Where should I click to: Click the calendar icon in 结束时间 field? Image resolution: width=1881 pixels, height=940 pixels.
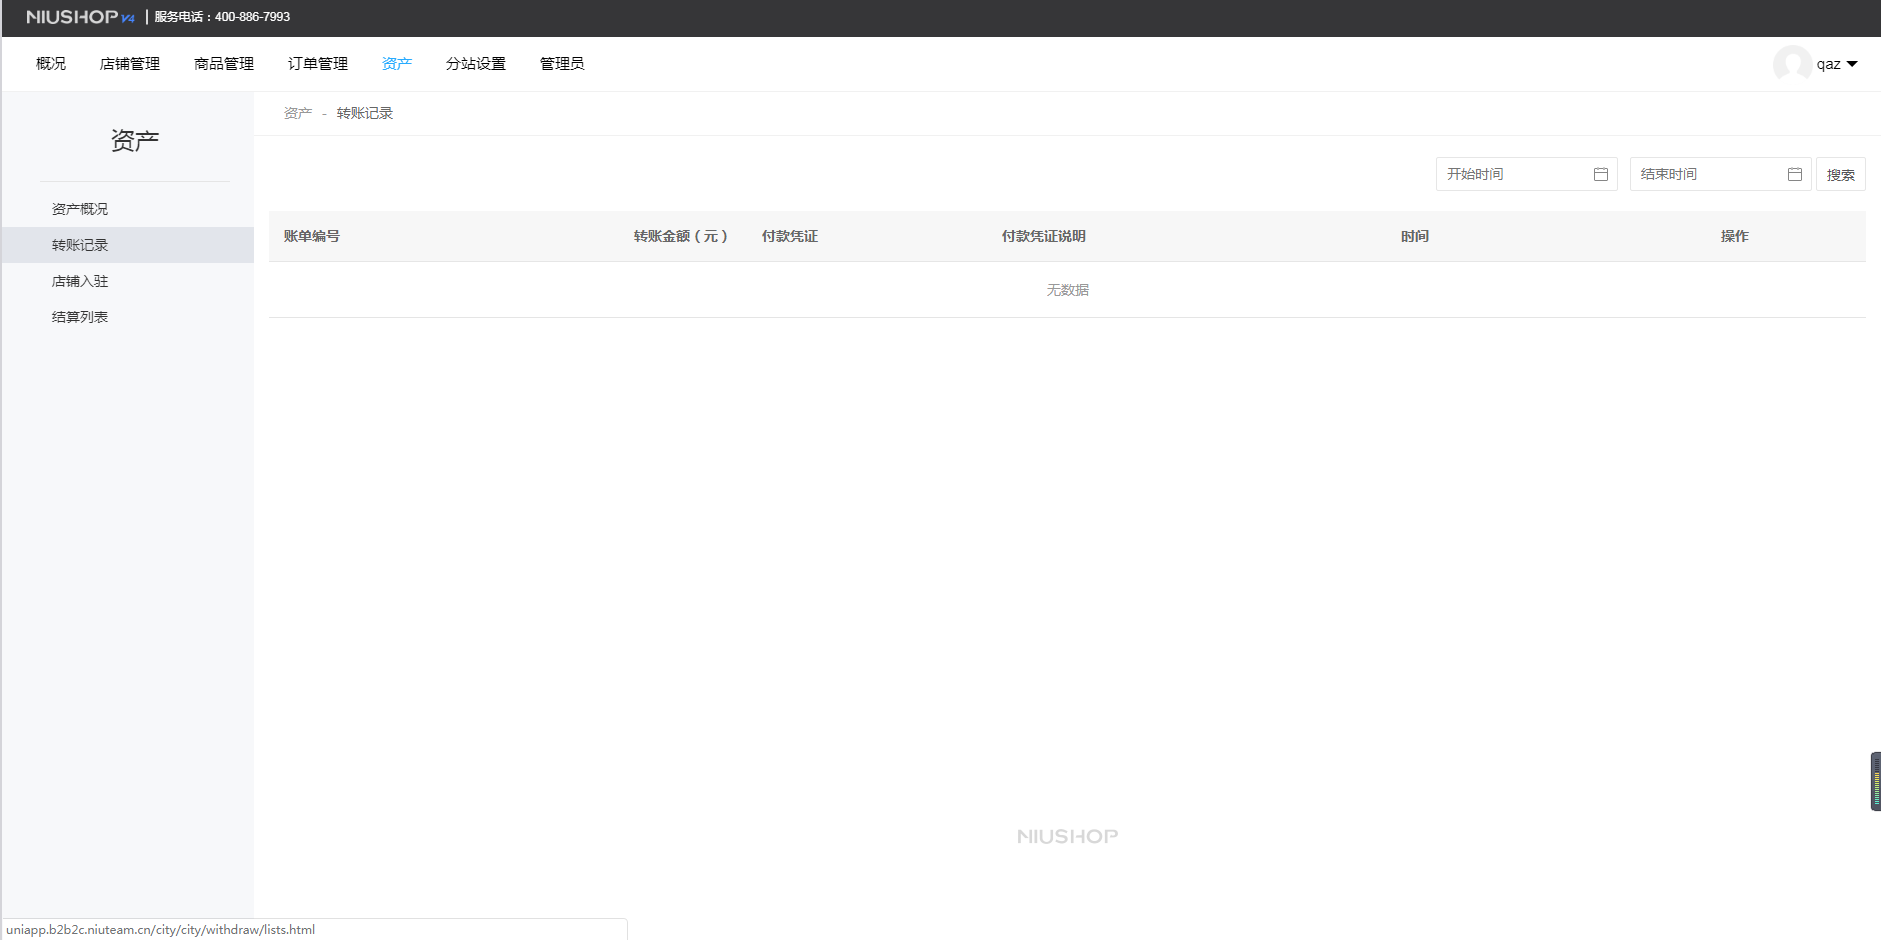coord(1794,174)
